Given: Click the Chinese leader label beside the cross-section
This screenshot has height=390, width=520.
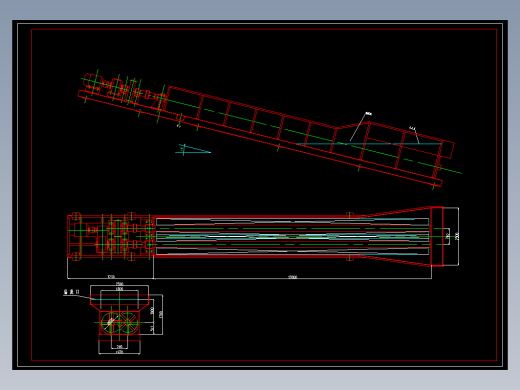Looking at the screenshot, I should pyautogui.click(x=72, y=292).
